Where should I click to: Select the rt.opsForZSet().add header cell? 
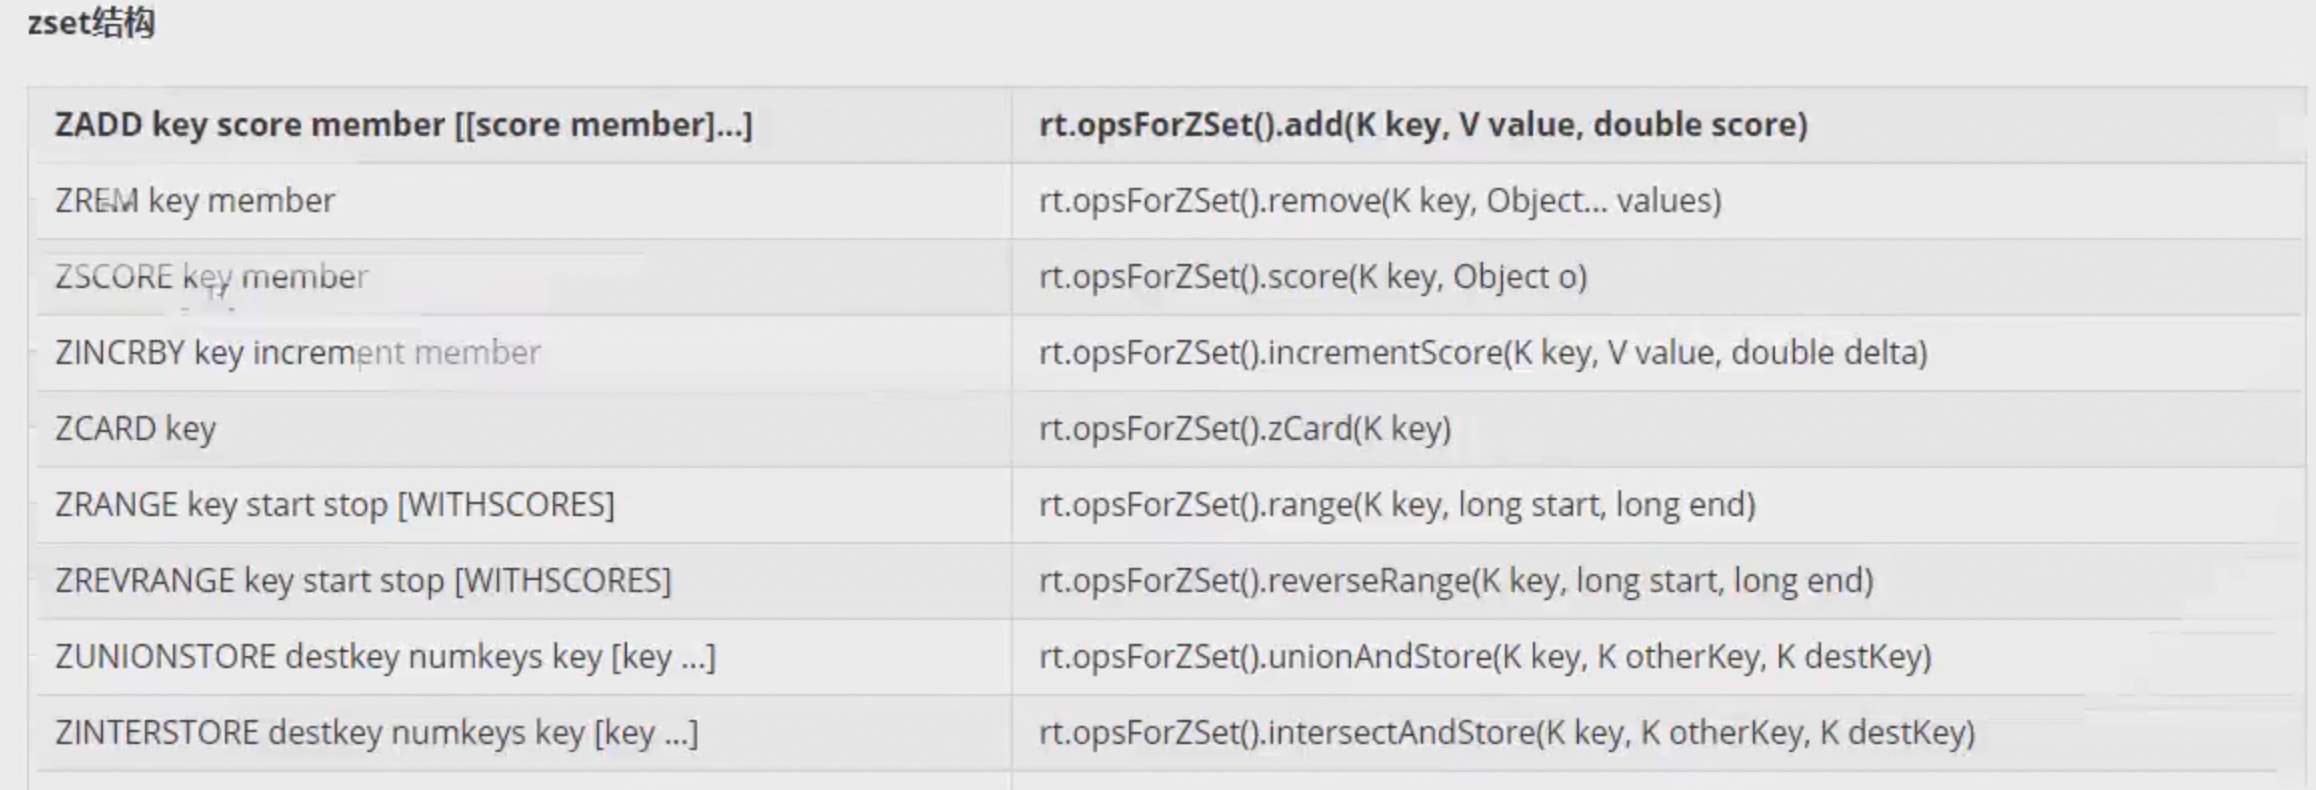tap(1422, 125)
